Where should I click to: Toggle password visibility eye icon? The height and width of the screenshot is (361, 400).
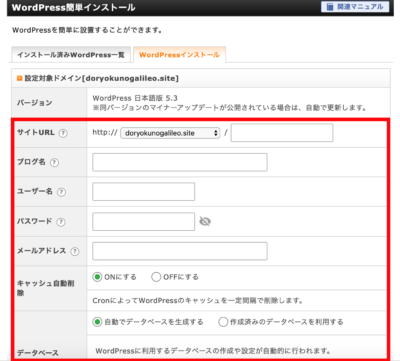coord(205,221)
